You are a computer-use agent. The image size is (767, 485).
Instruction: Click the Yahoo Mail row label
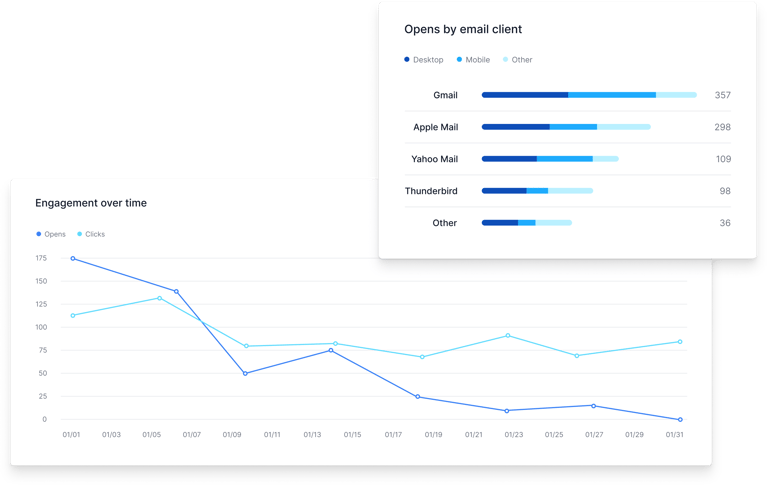click(x=434, y=159)
